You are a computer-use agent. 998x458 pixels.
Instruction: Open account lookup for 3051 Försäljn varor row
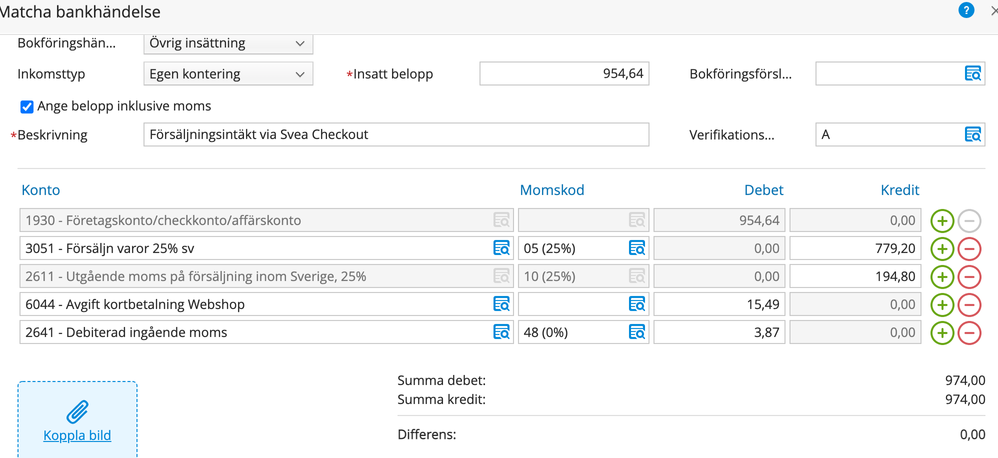click(502, 248)
